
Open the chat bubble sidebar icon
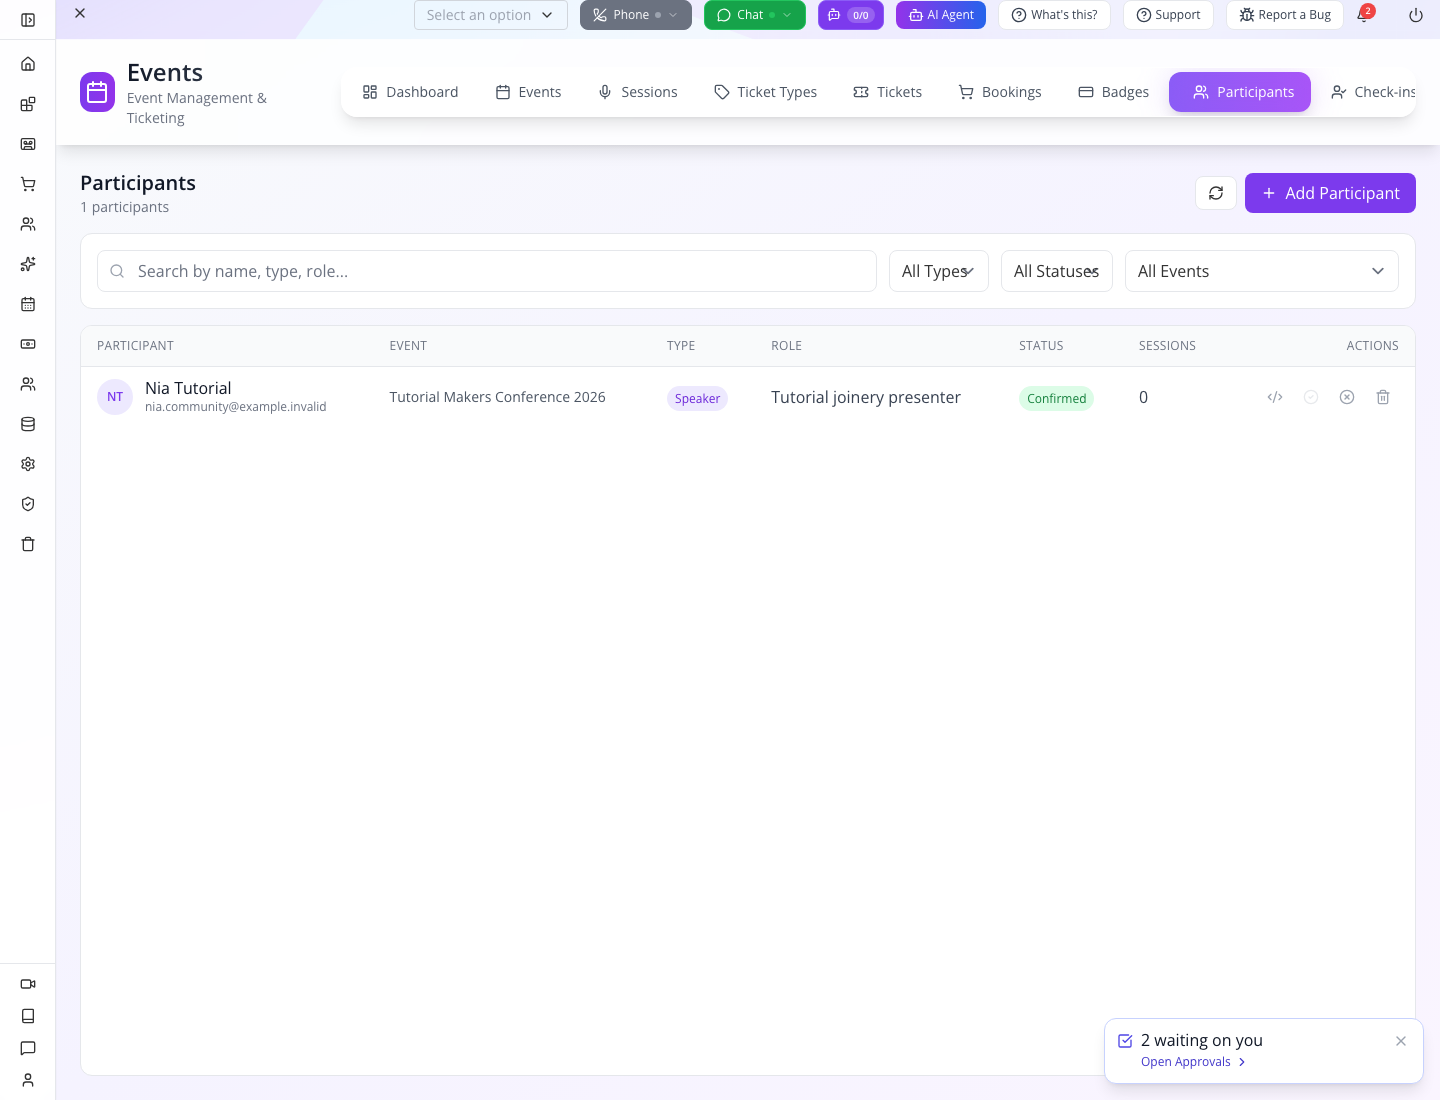pos(28,1048)
